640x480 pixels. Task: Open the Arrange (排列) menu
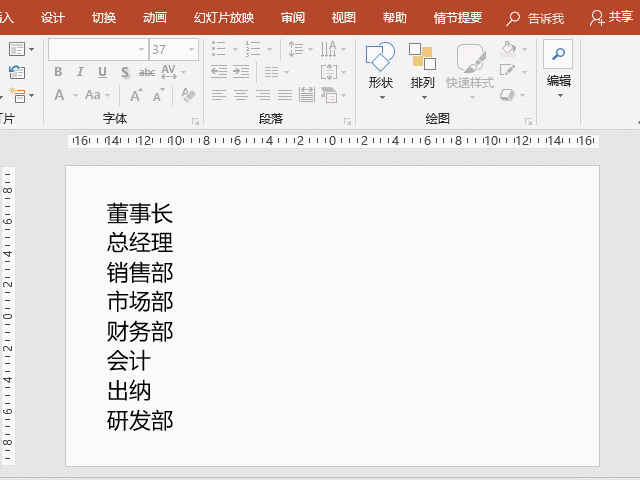click(422, 70)
